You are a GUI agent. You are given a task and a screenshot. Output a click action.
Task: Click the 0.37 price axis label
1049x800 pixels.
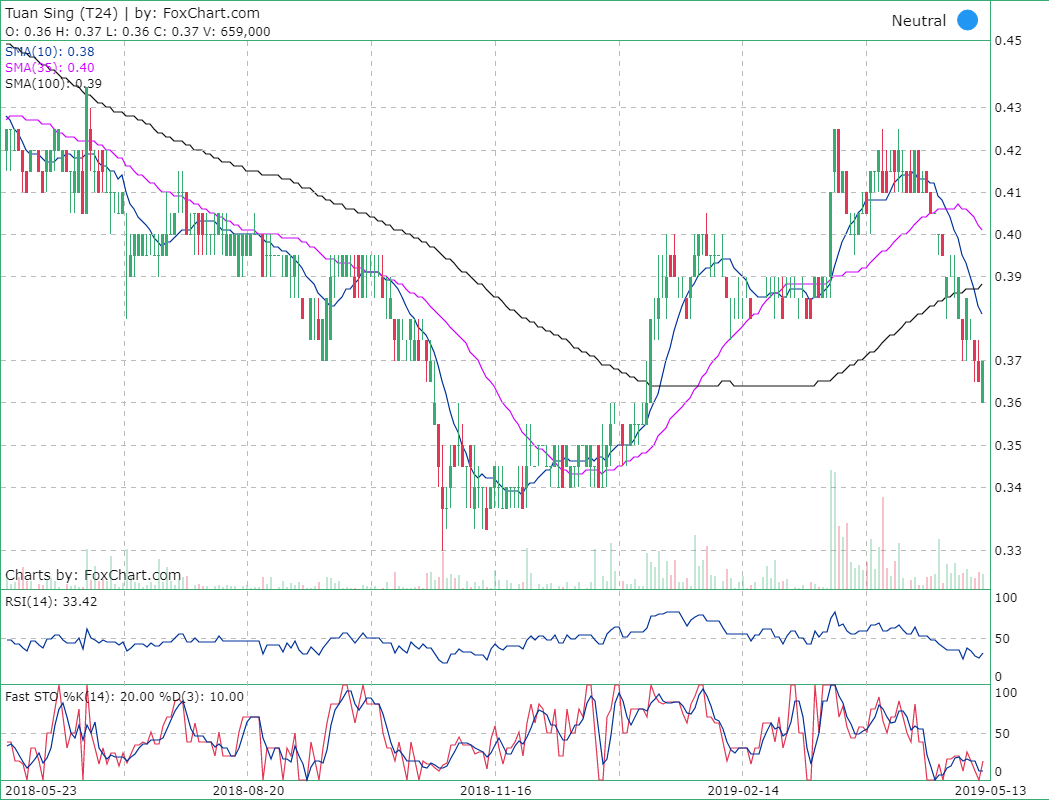point(1007,360)
